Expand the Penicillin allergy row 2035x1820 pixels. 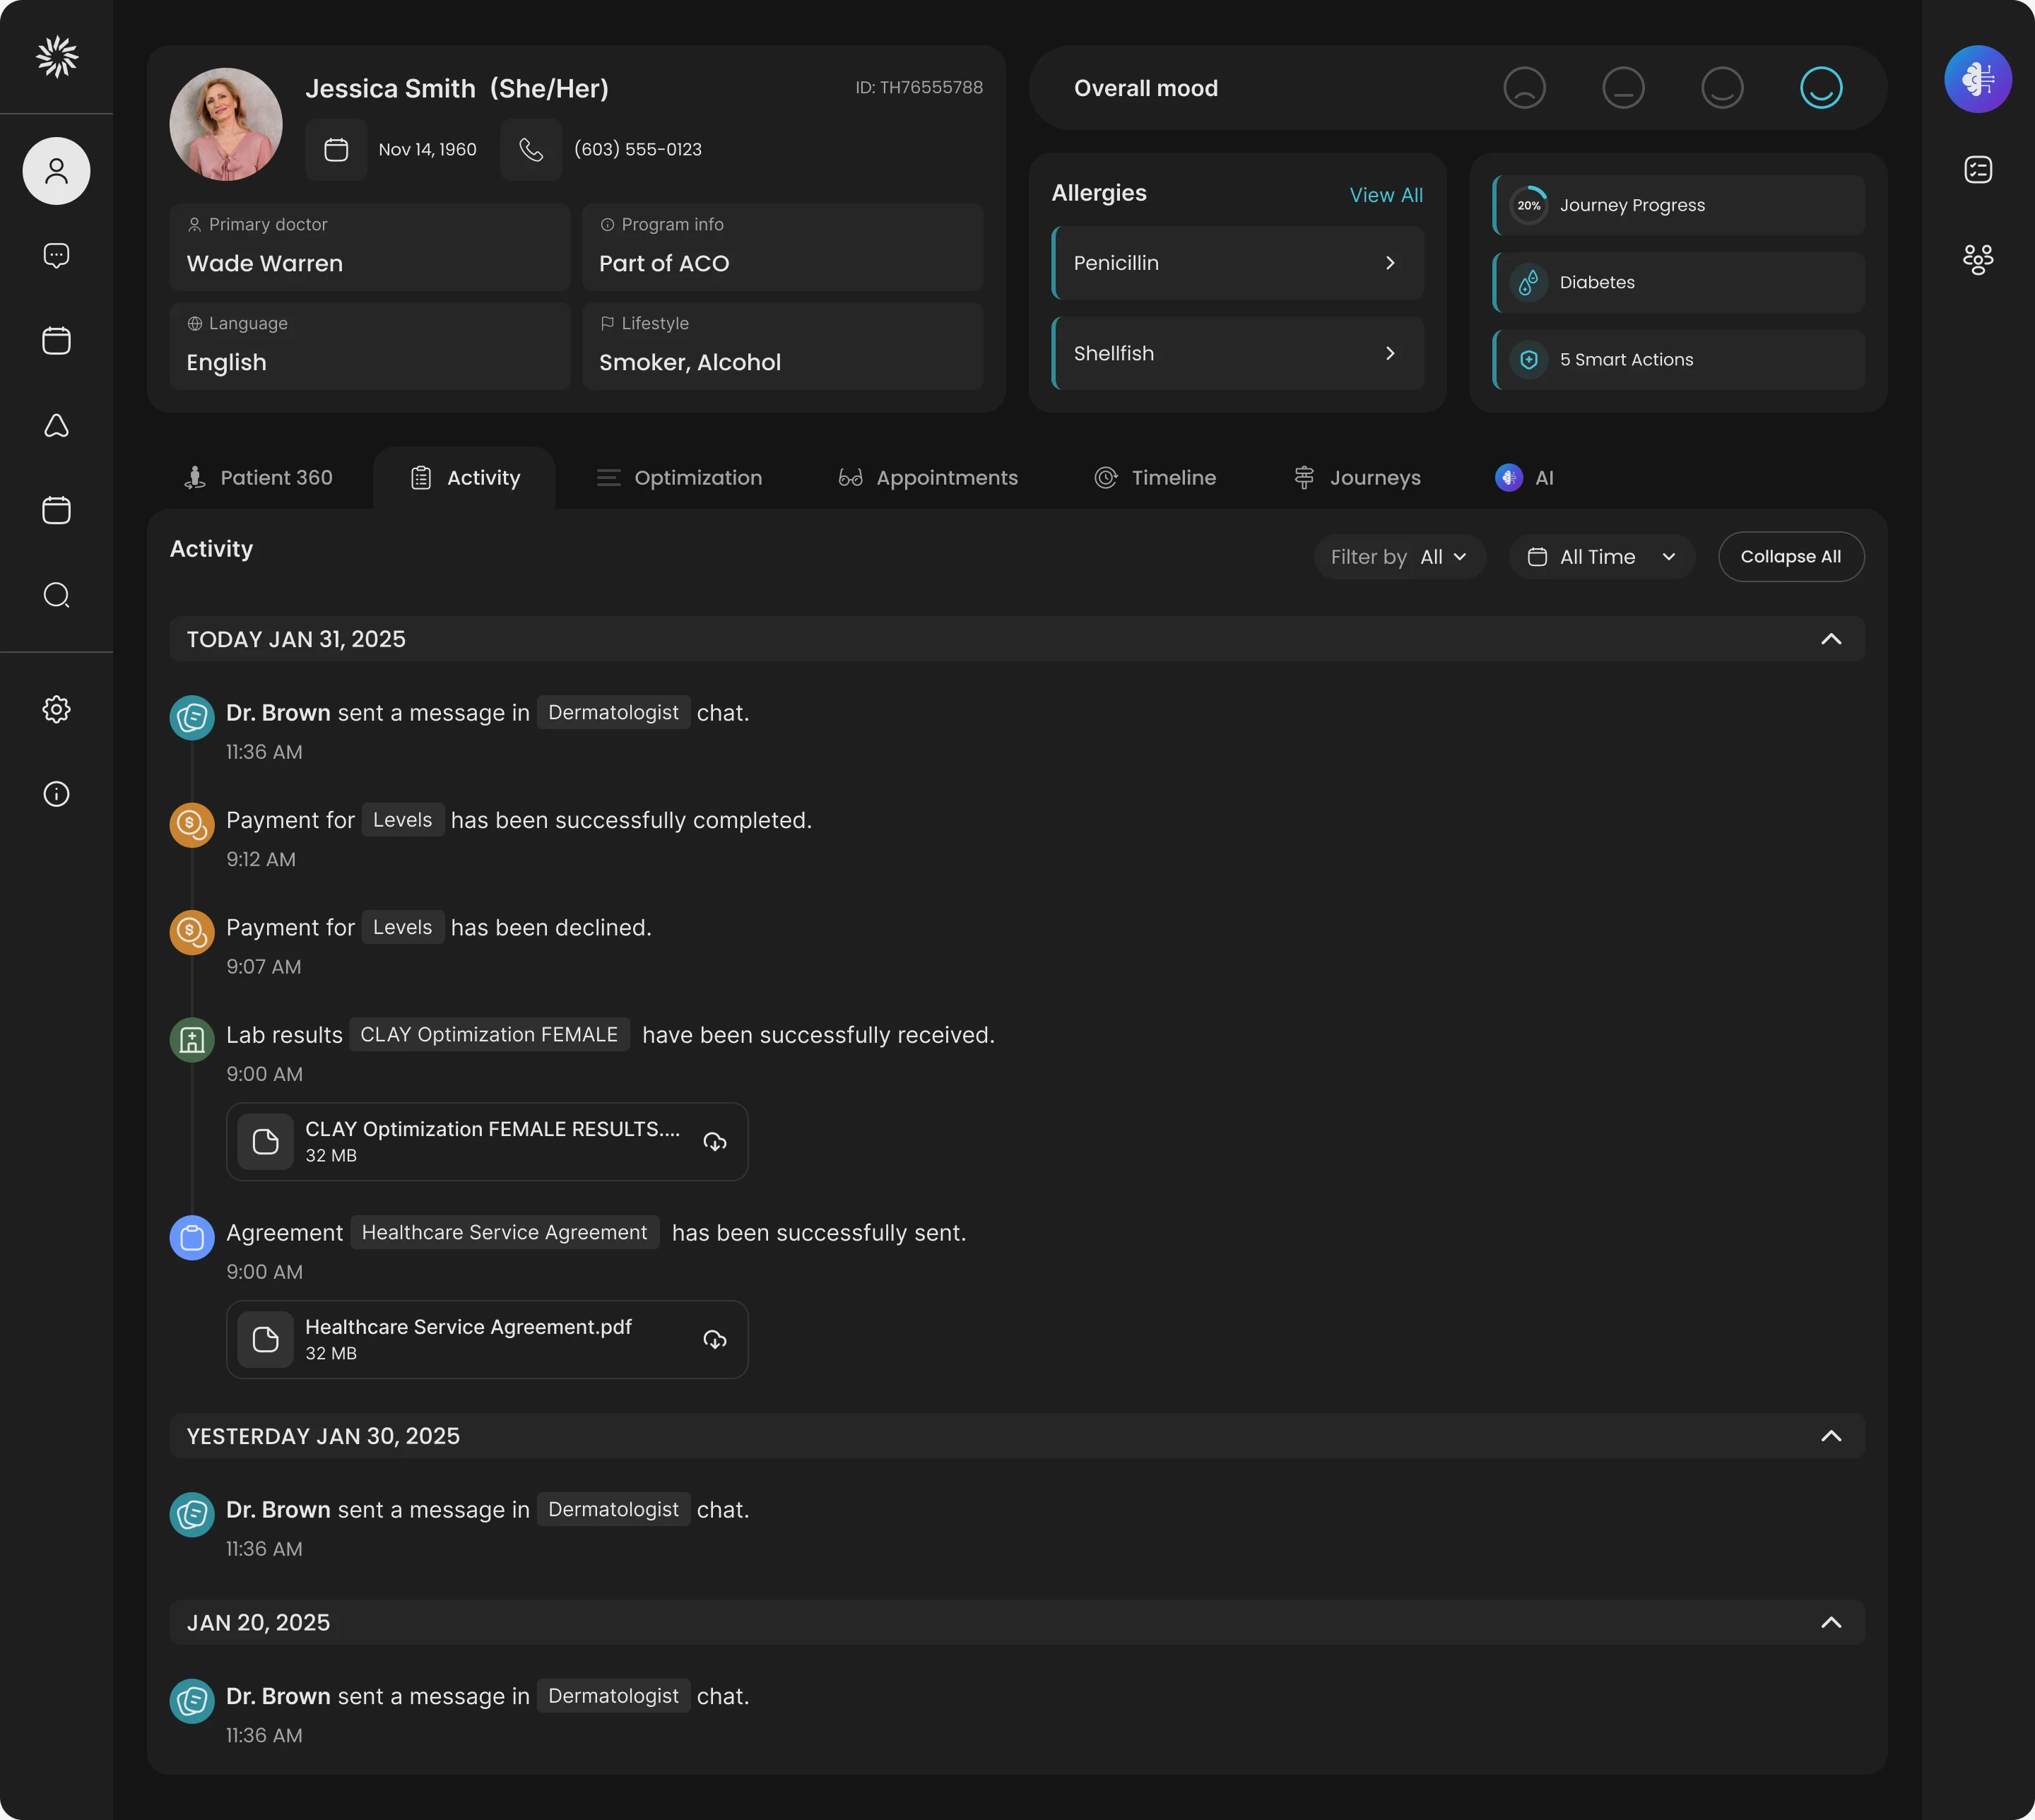1237,263
